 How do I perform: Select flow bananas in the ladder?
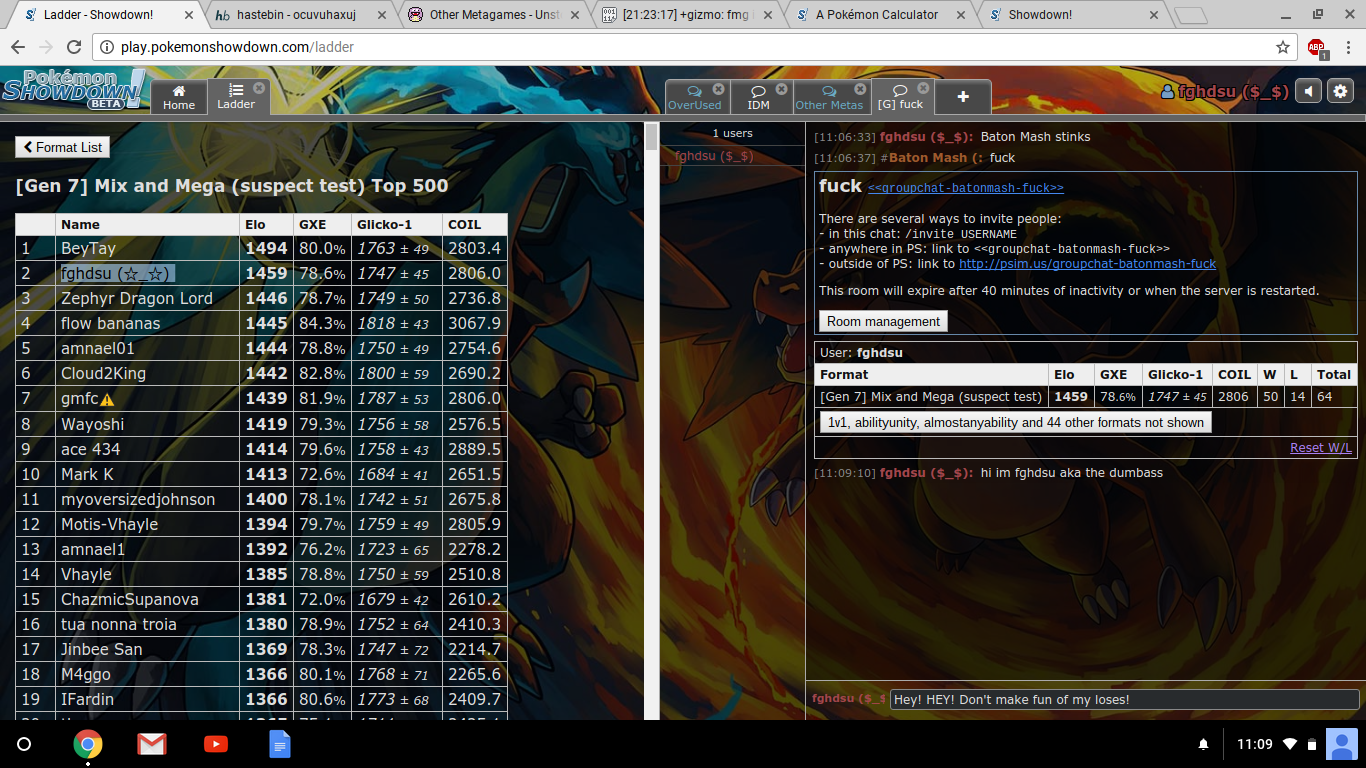(x=110, y=323)
